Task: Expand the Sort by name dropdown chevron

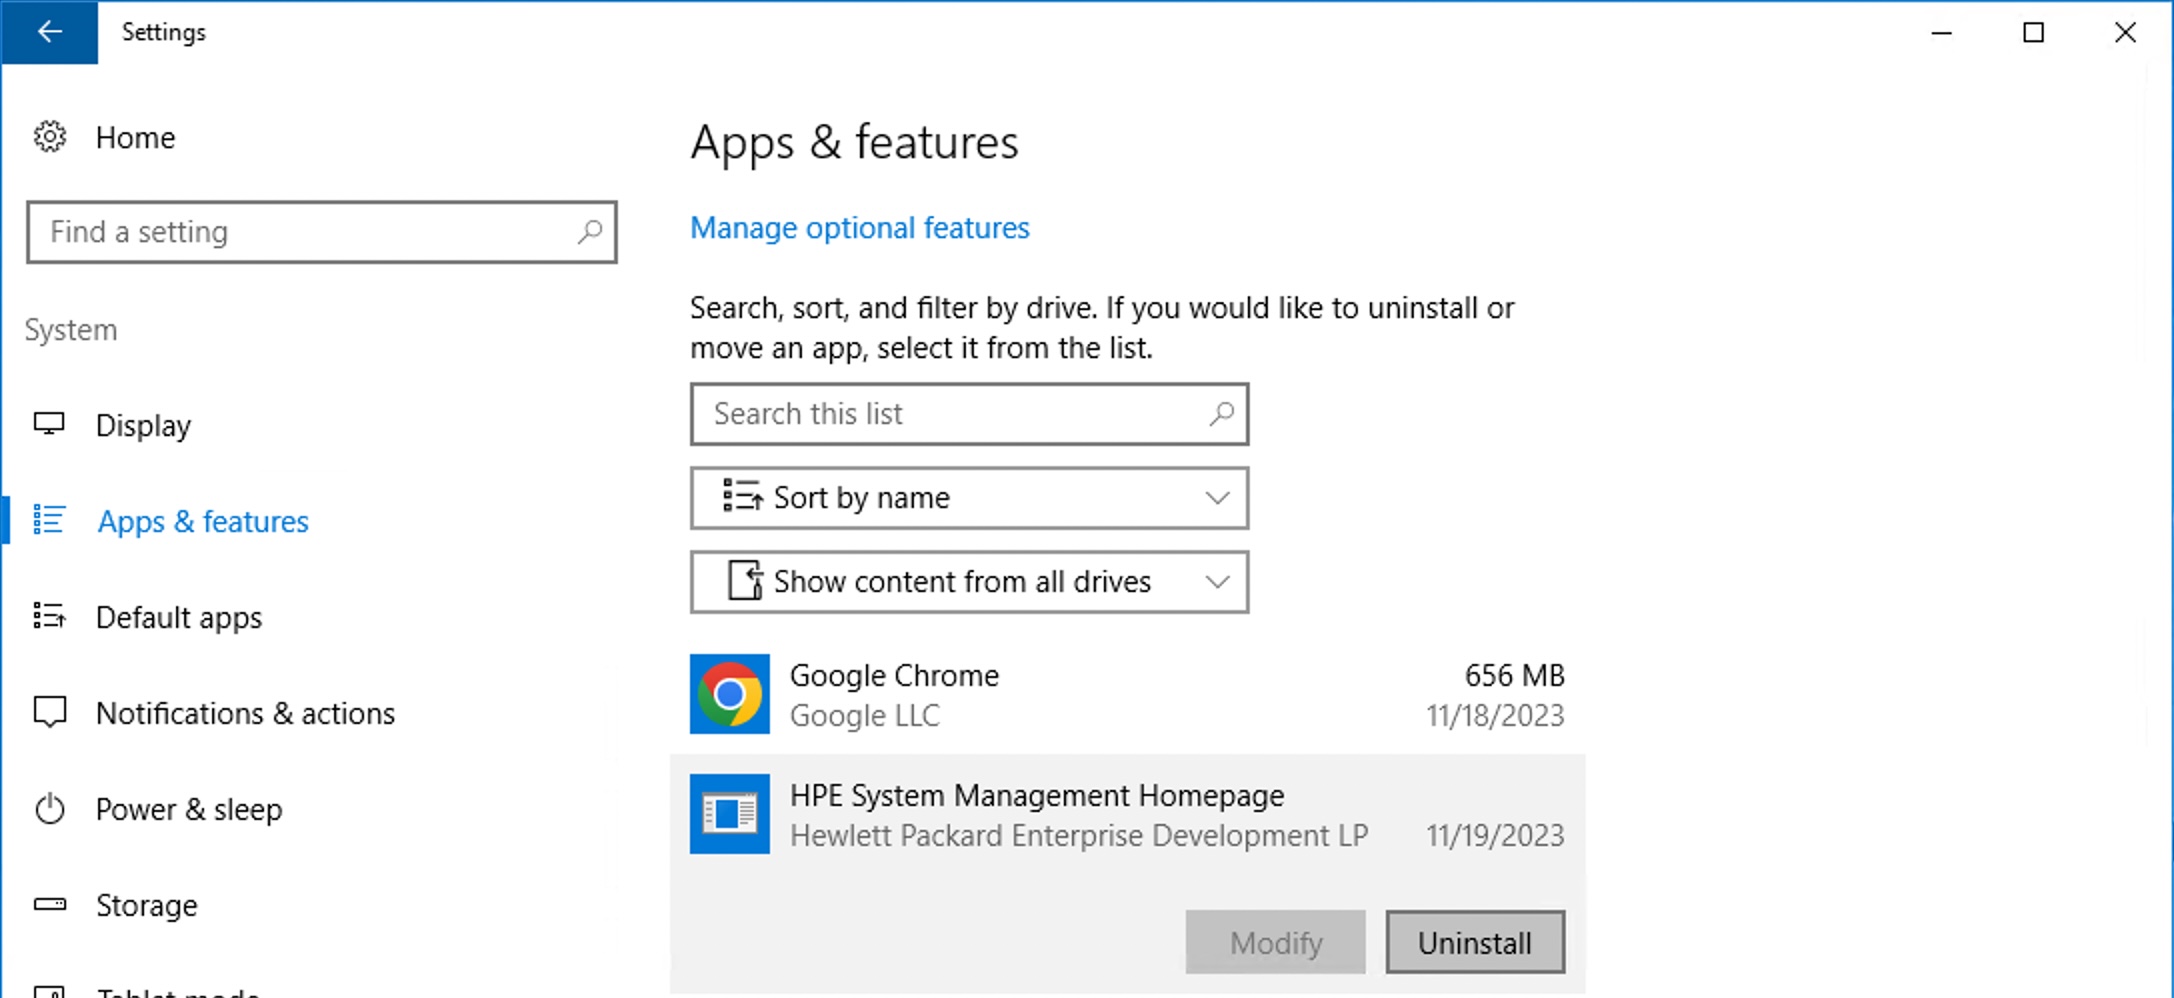Action: tap(1217, 498)
